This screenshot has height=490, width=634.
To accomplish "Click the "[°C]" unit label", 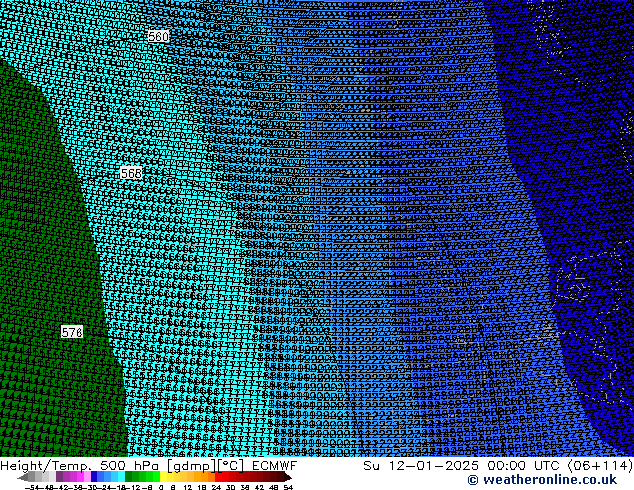I will click(231, 465).
